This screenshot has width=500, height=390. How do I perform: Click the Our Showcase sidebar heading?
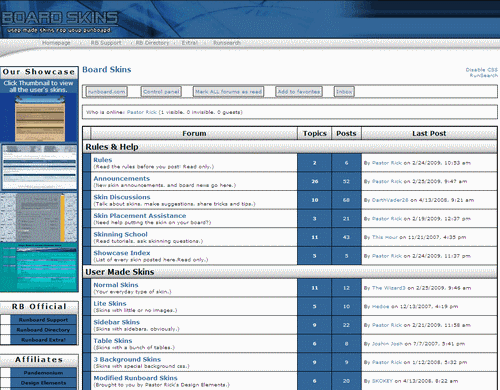point(39,72)
